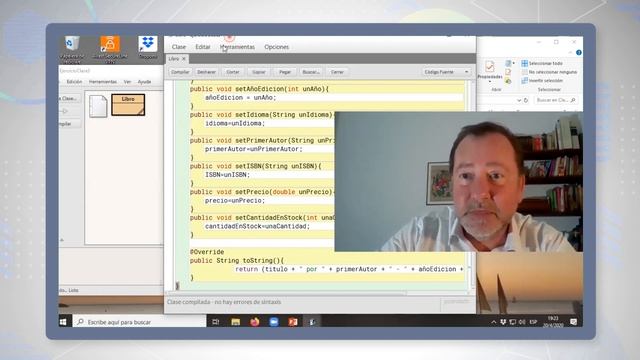Click the line idioma=unIdioma; in code

point(235,123)
